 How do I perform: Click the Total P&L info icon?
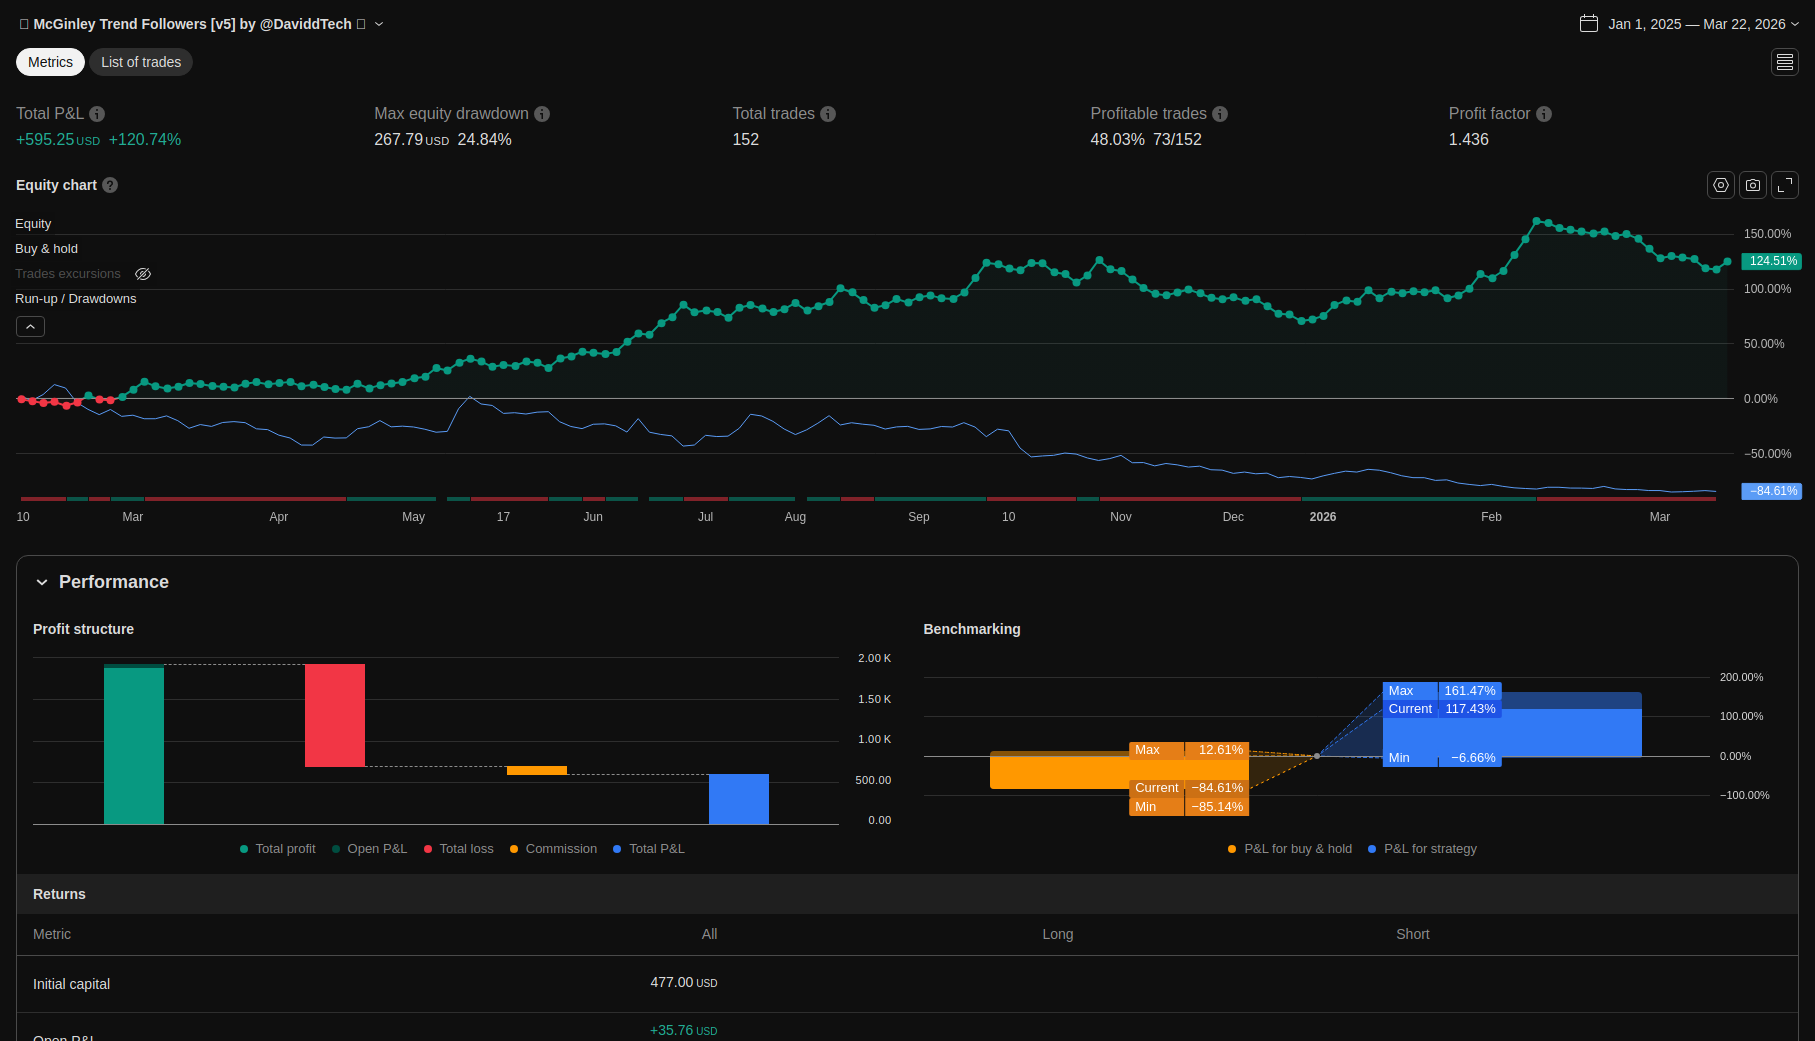point(97,114)
